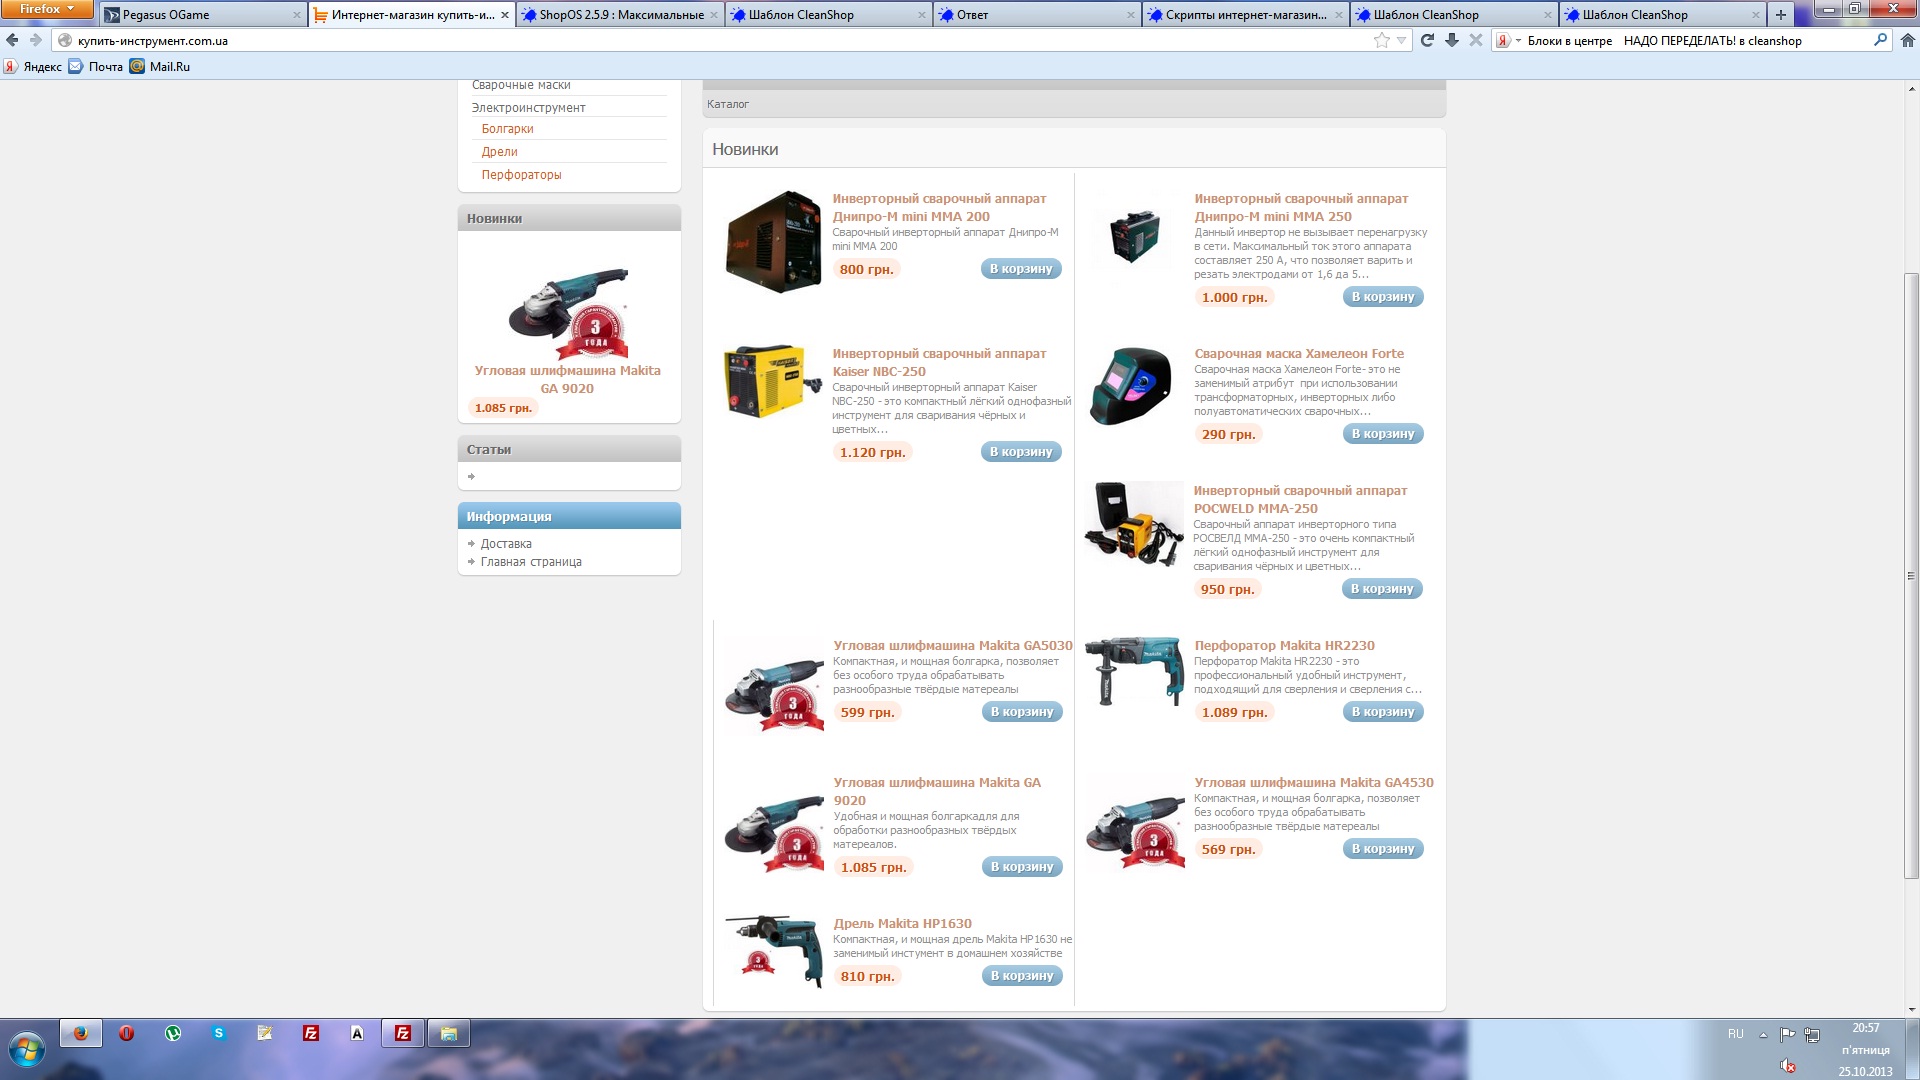This screenshot has width=1920, height=1080.
Task: Switch to the Ответ tab
Action: (x=1037, y=14)
